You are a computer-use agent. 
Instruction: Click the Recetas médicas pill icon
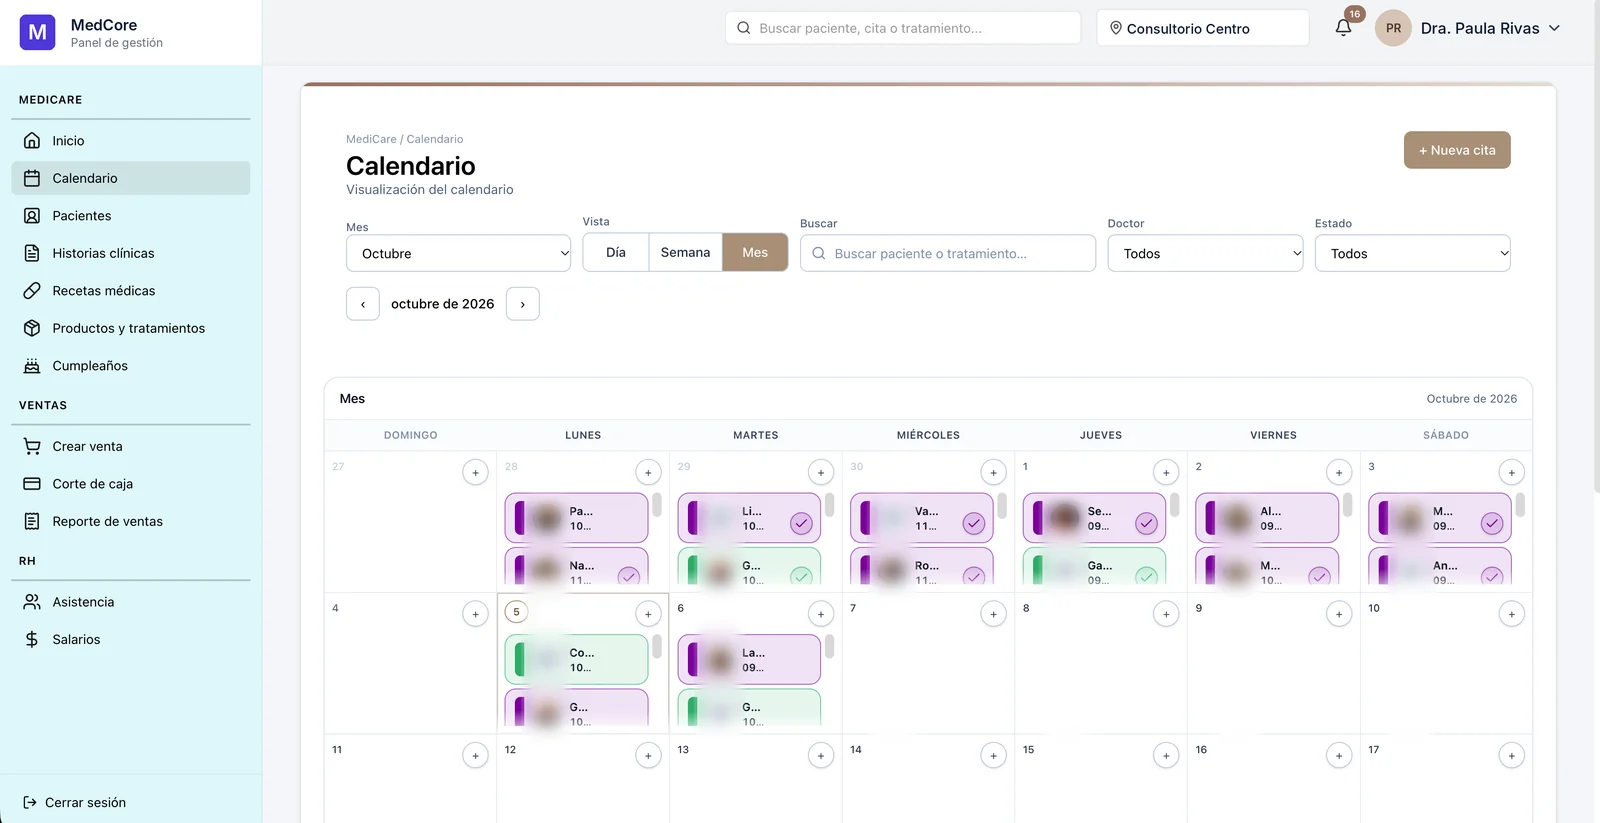click(x=32, y=291)
